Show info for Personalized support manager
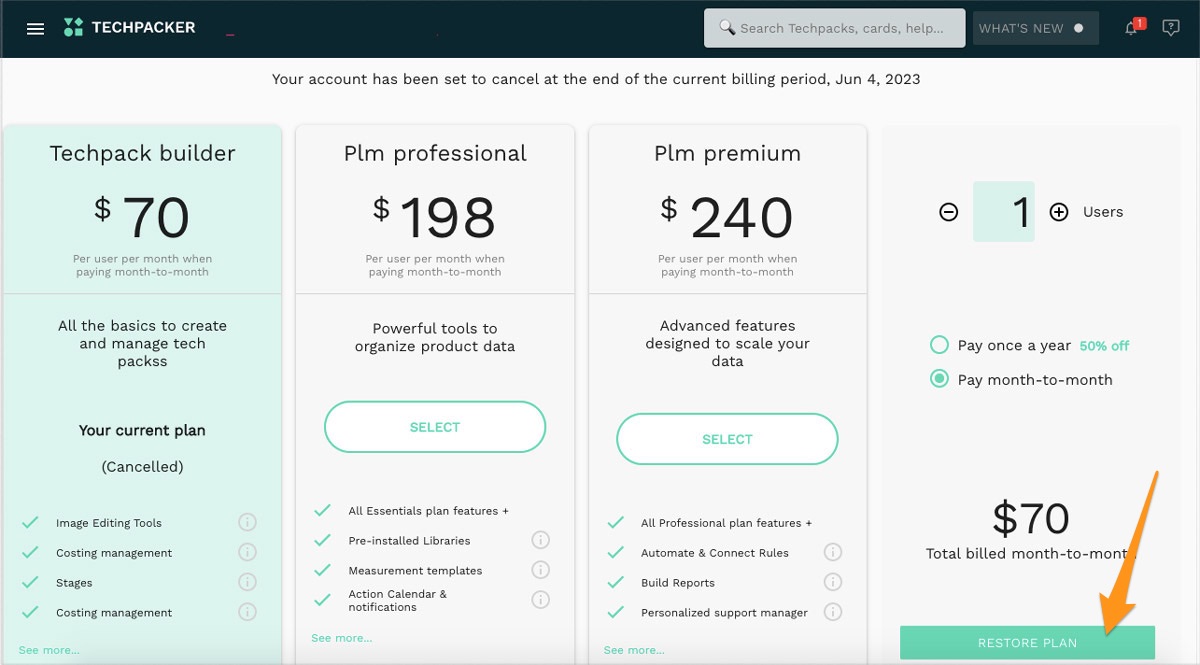 coord(833,612)
